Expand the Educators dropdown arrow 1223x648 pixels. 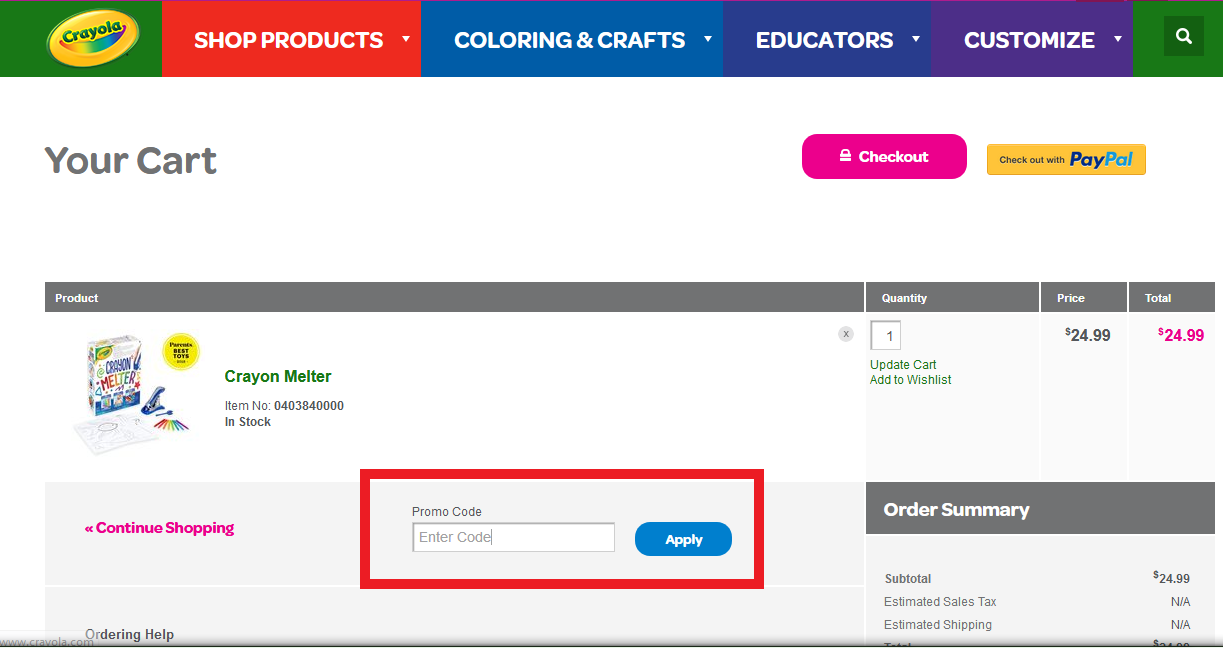click(916, 39)
